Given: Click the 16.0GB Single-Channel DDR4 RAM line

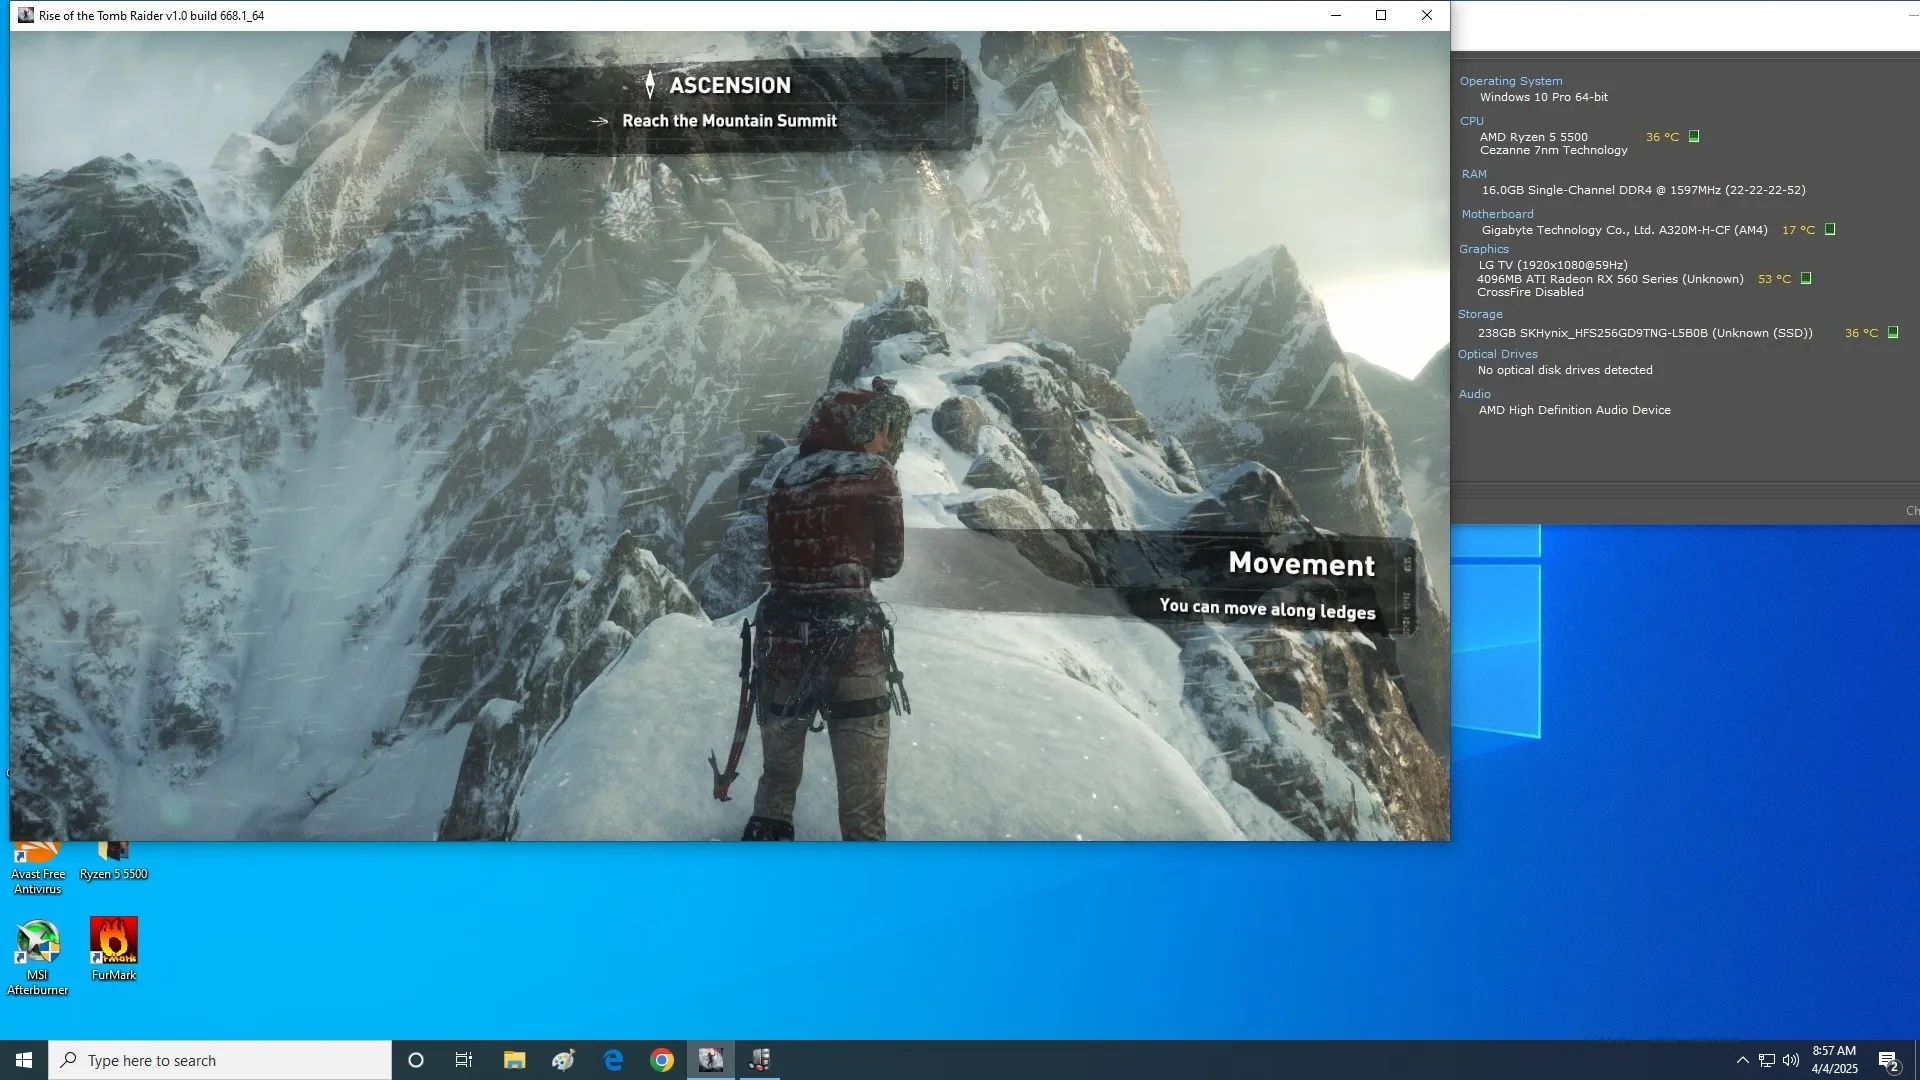Looking at the screenshot, I should coord(1643,190).
